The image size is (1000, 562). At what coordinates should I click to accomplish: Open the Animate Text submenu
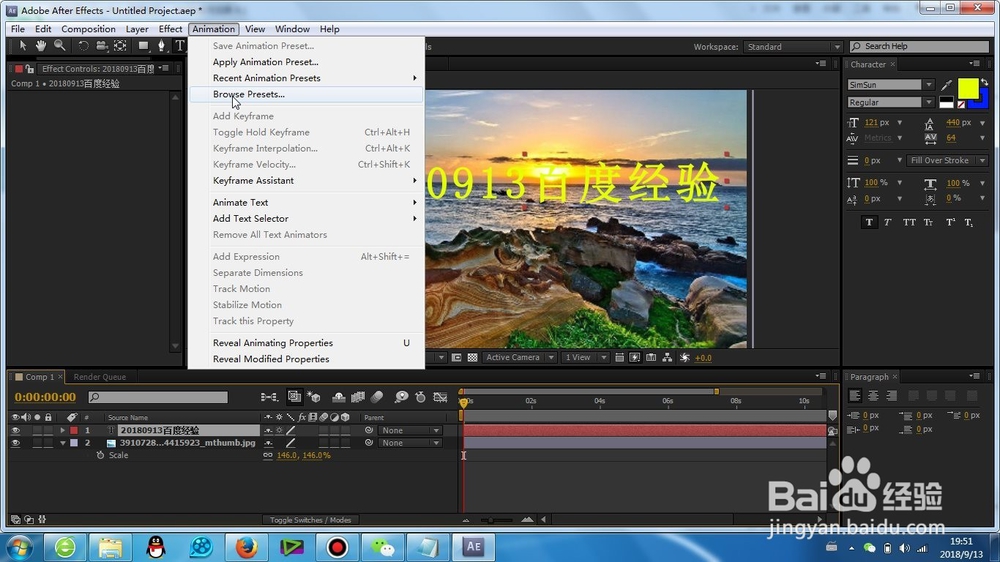click(x=306, y=202)
